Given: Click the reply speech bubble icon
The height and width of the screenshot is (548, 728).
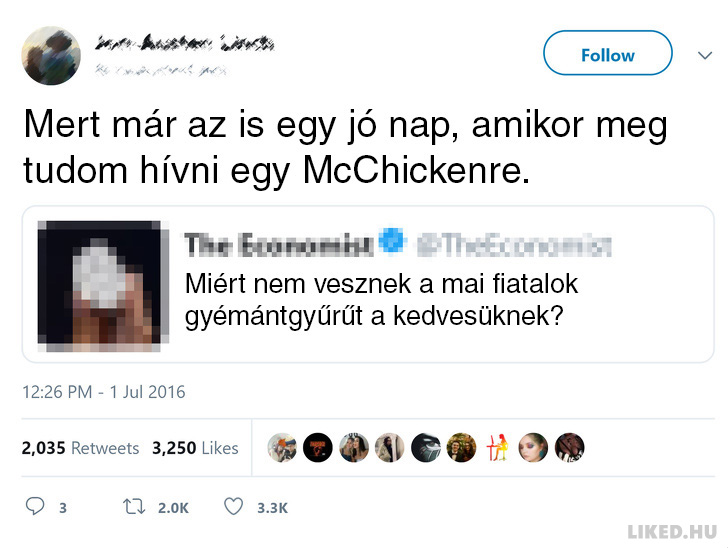Looking at the screenshot, I should [x=35, y=506].
